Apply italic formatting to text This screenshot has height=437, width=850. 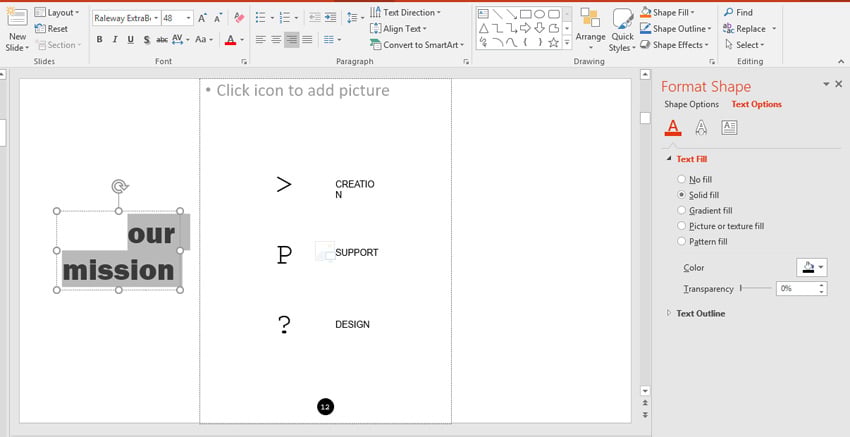(115, 40)
